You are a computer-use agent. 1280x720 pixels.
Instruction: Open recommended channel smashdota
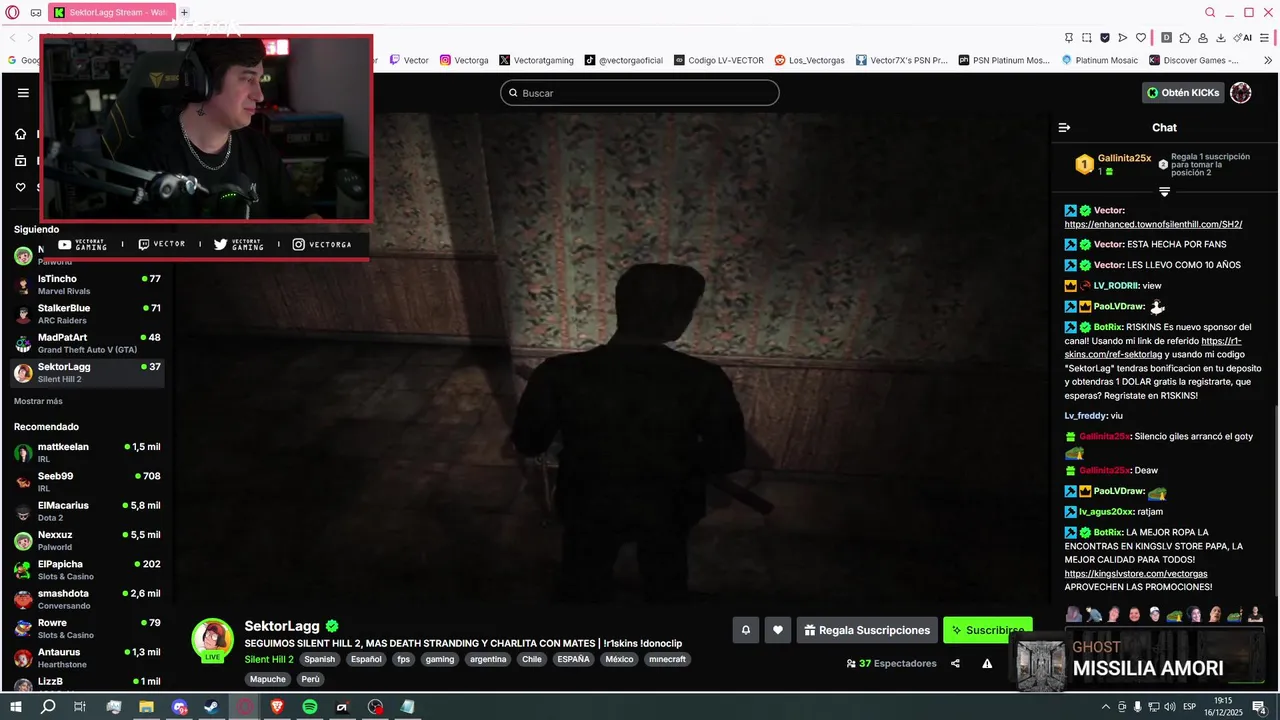coord(88,599)
